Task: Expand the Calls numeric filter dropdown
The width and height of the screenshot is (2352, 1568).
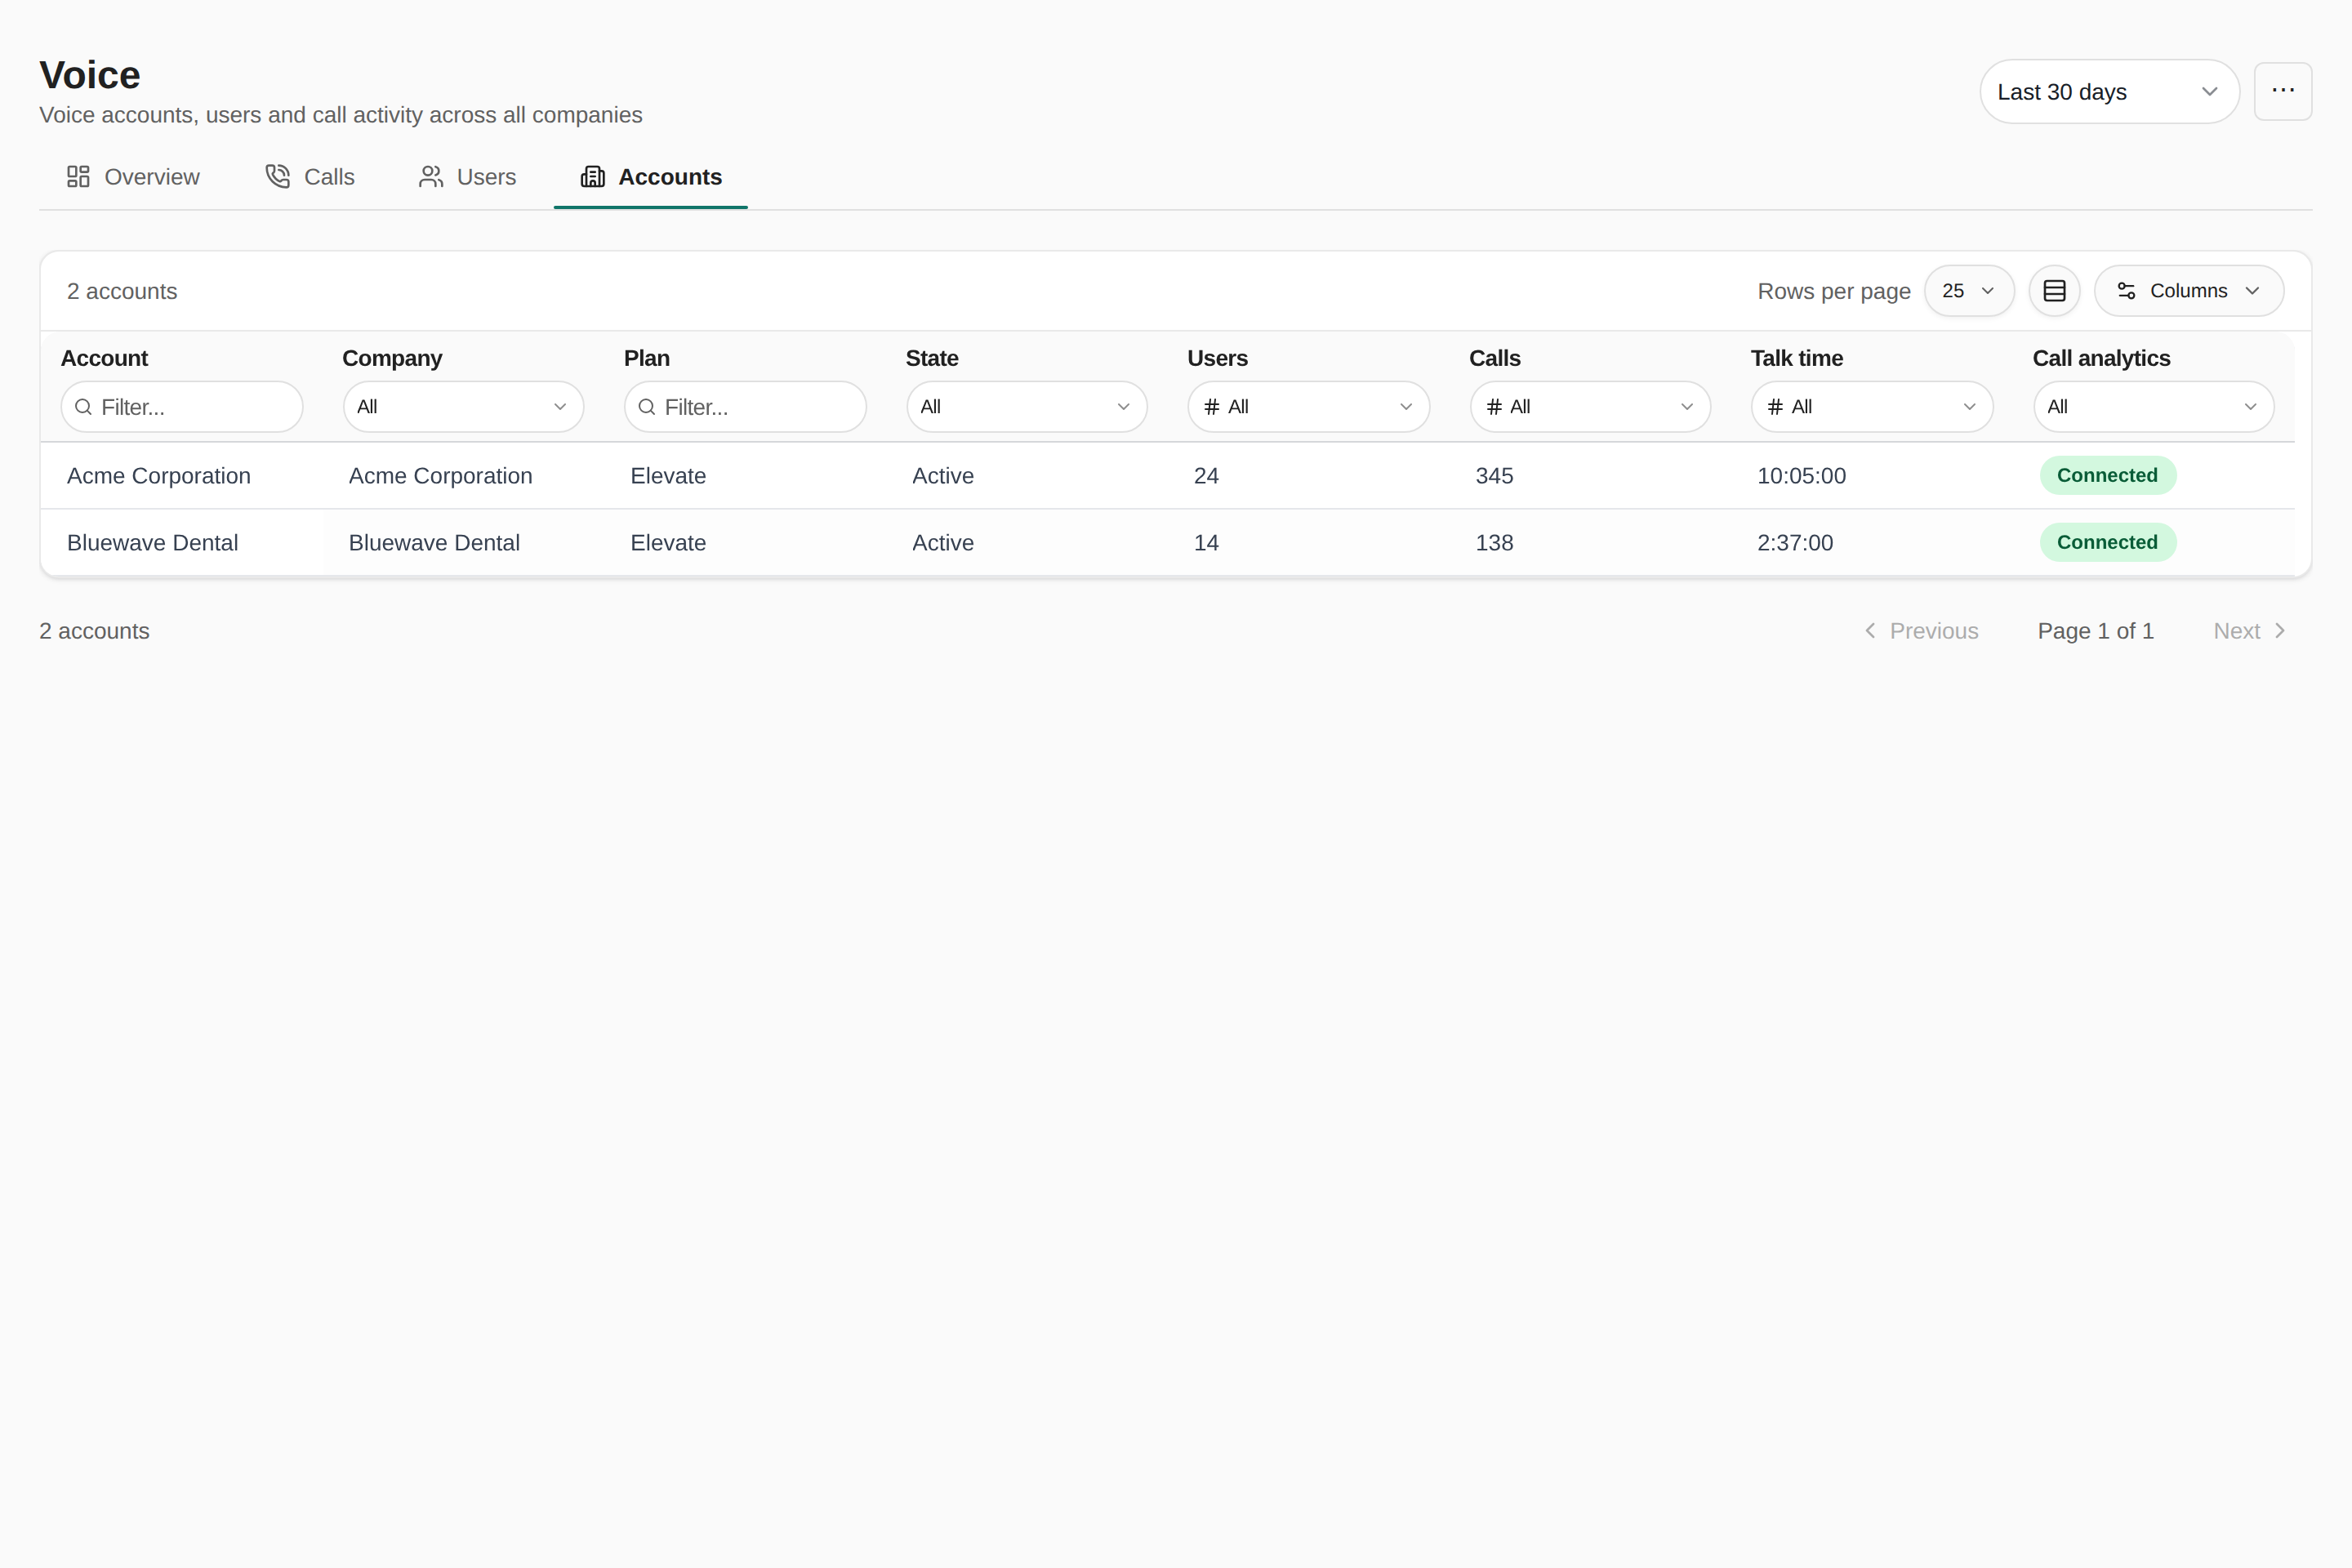Action: click(x=1590, y=407)
